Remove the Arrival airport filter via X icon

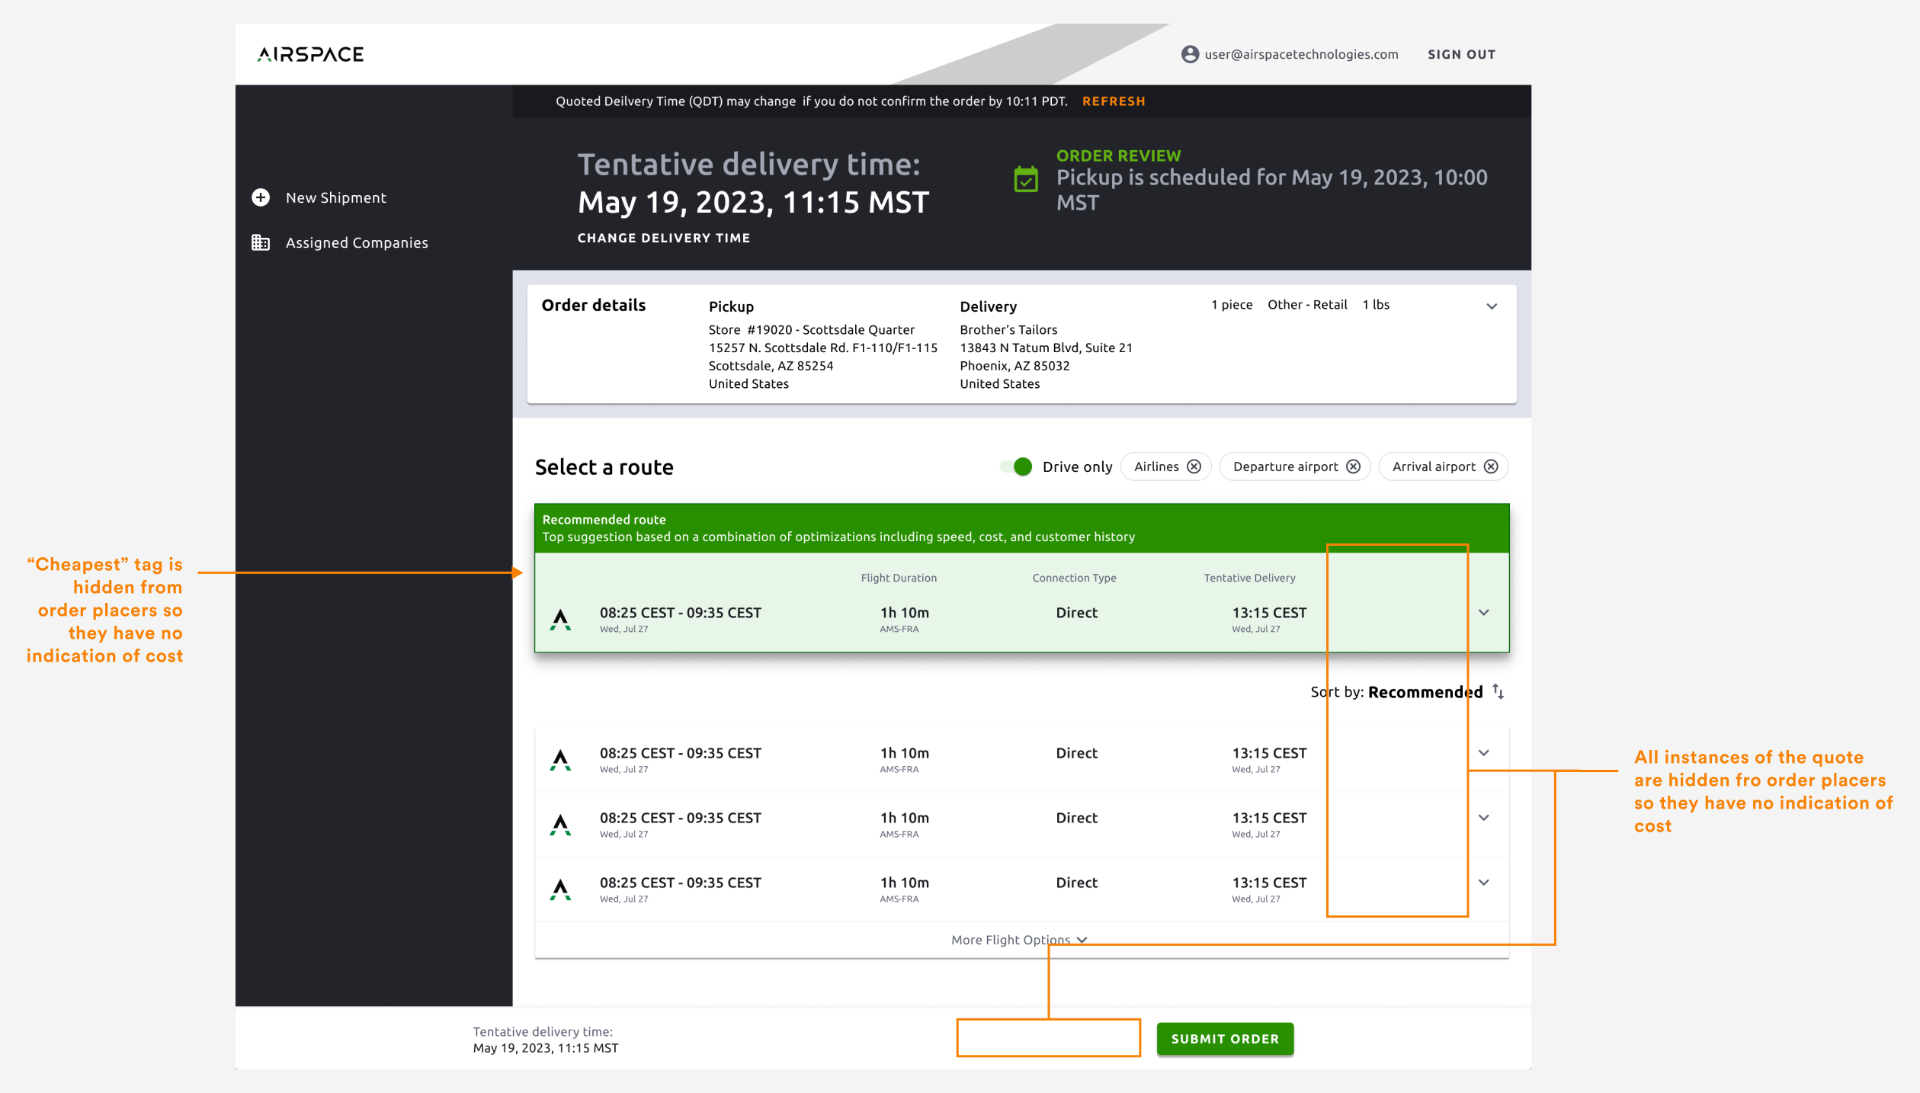pos(1491,467)
